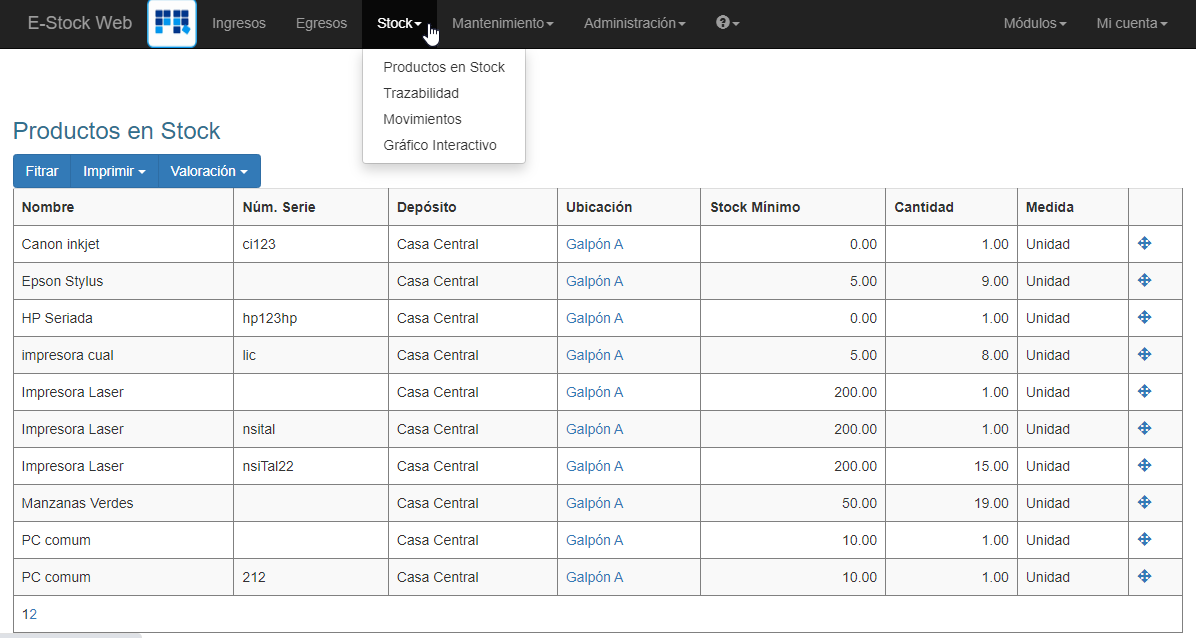Open Gráfico Interactivo from the Stock menu
The width and height of the screenshot is (1196, 638).
tap(441, 144)
